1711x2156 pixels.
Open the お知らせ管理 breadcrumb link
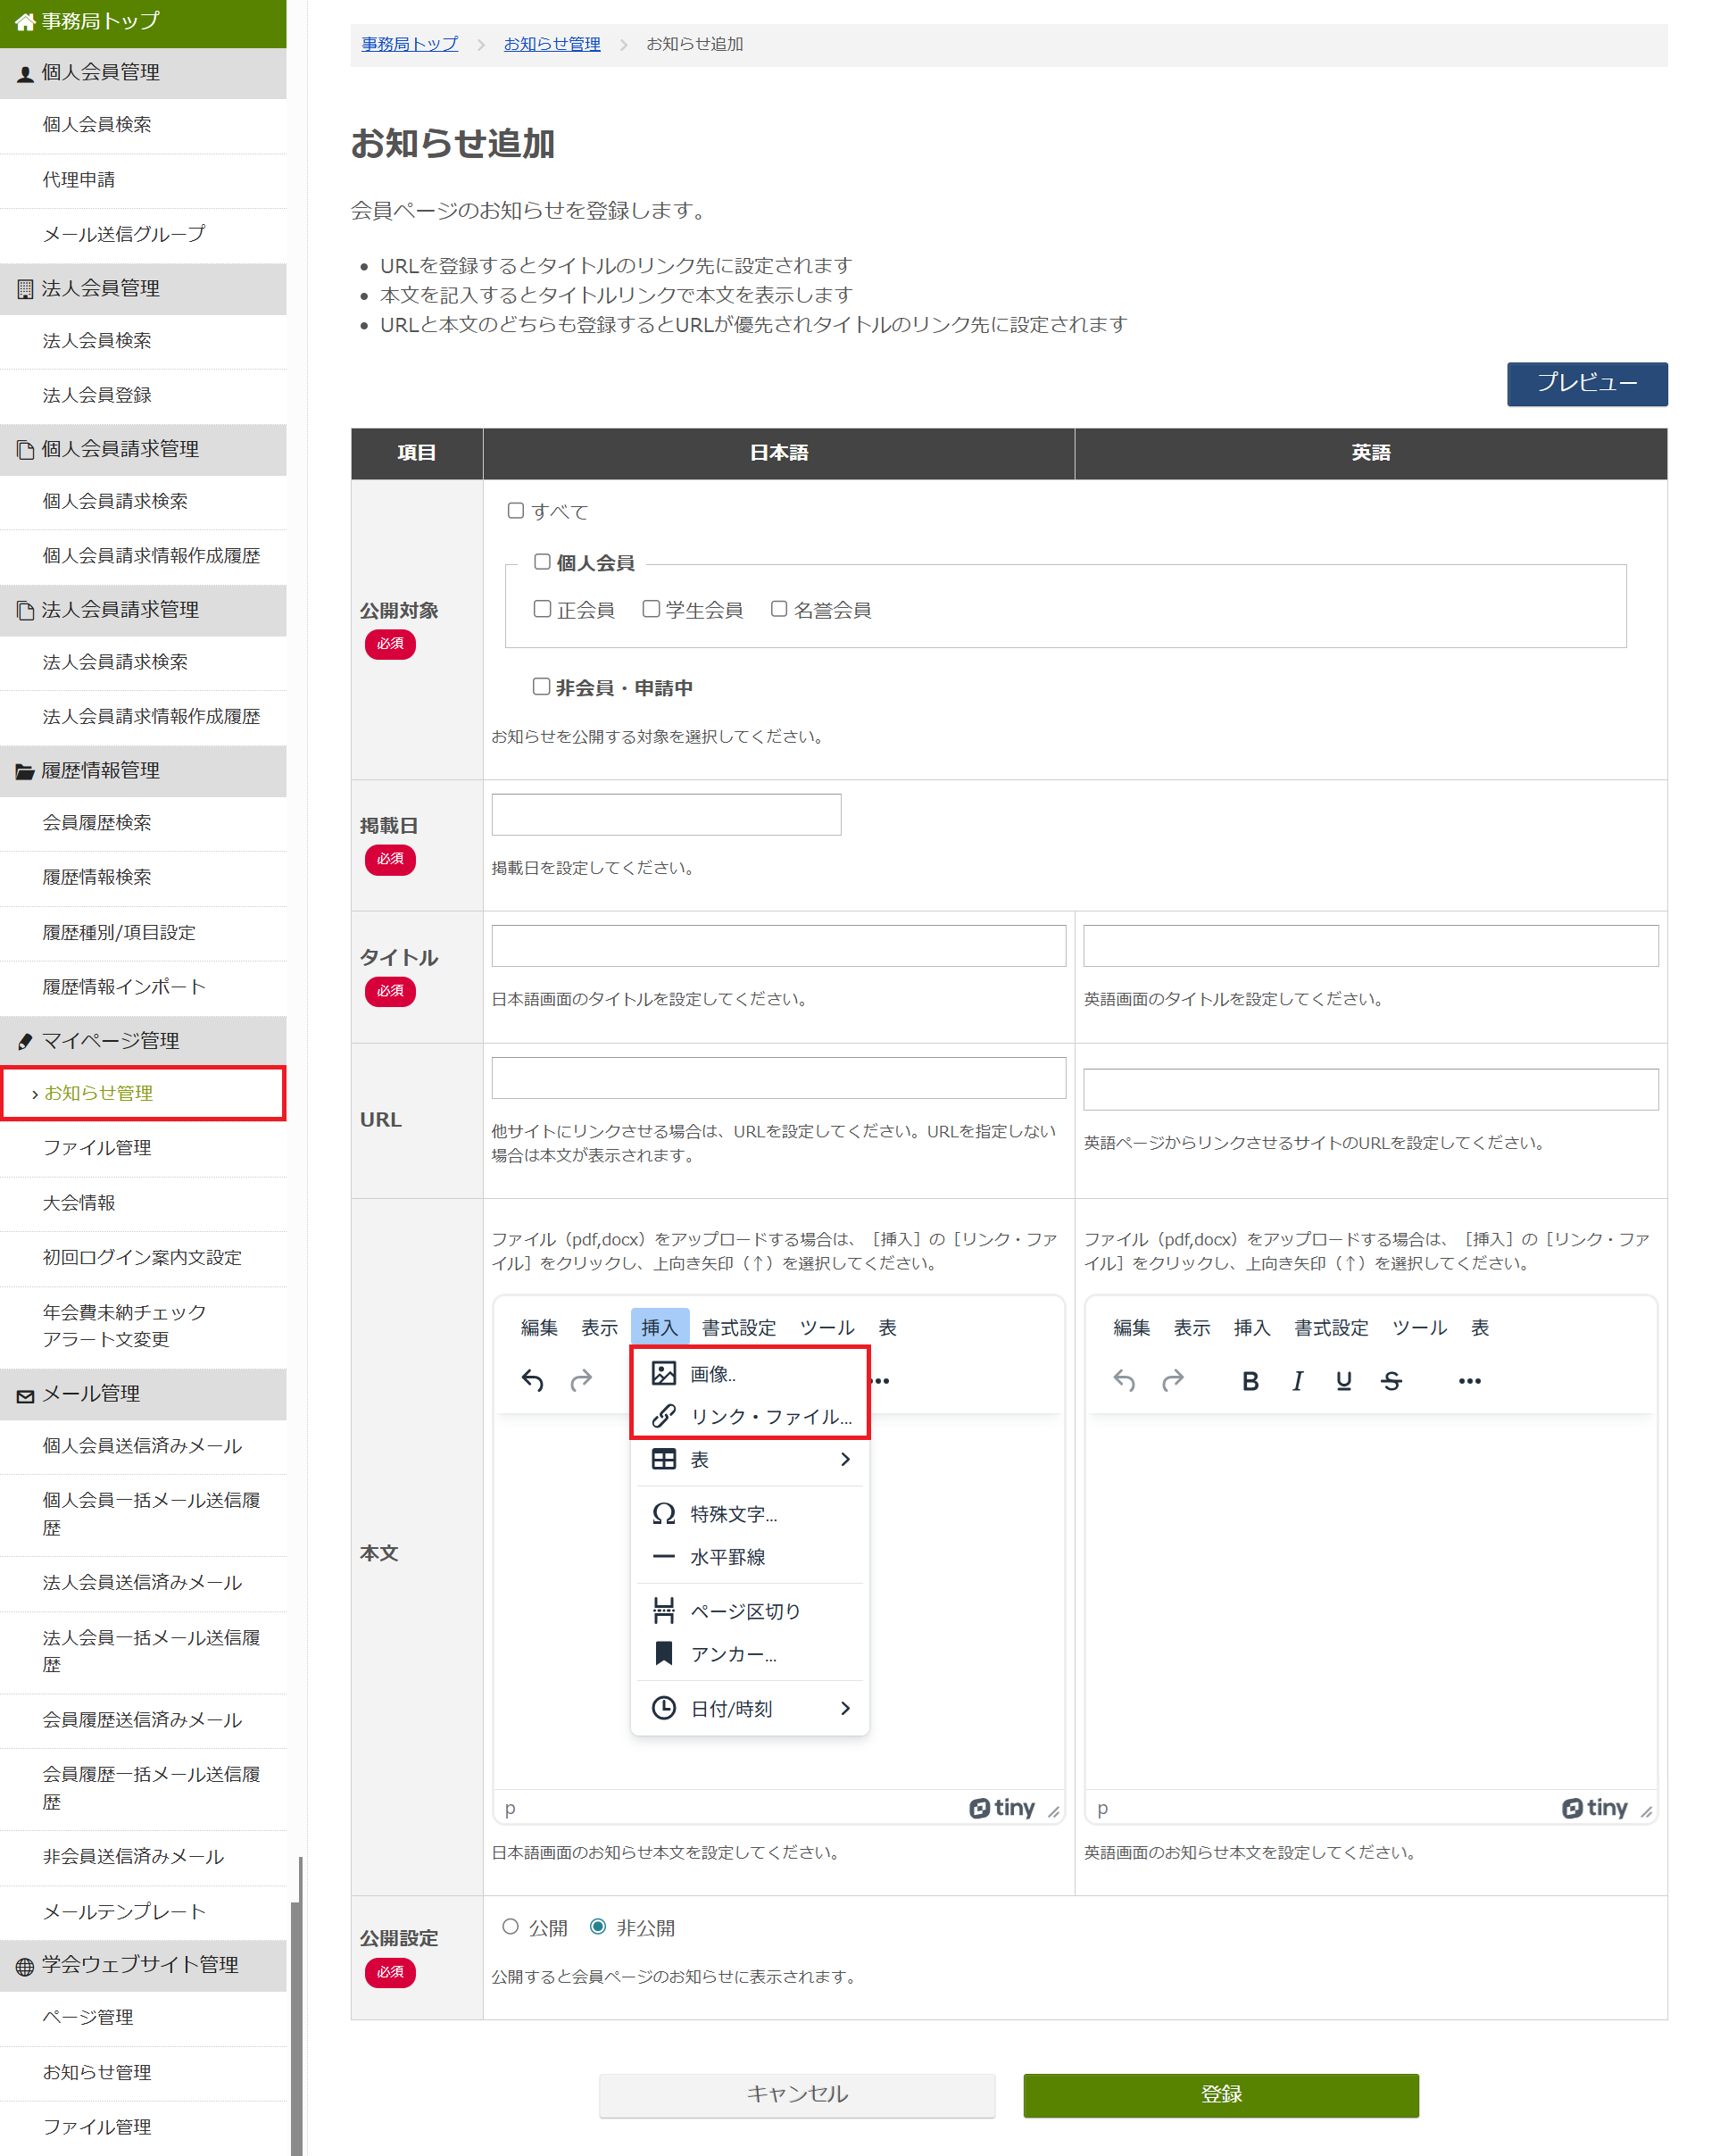pyautogui.click(x=551, y=44)
